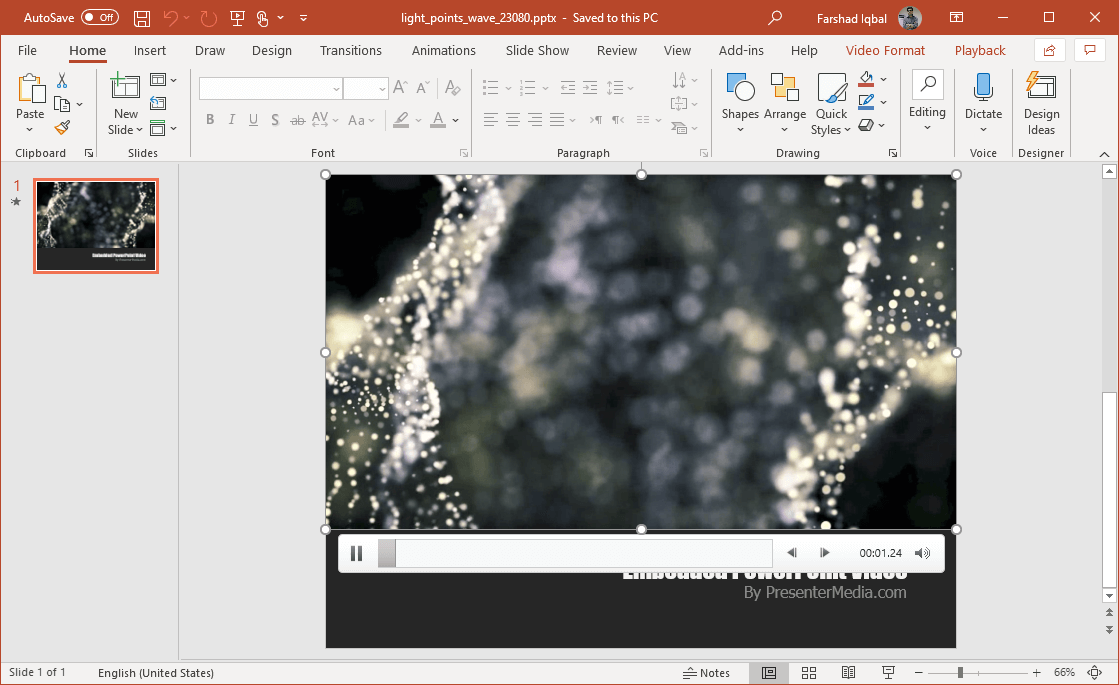Mute the video volume speaker icon
1119x685 pixels.
tap(922, 553)
